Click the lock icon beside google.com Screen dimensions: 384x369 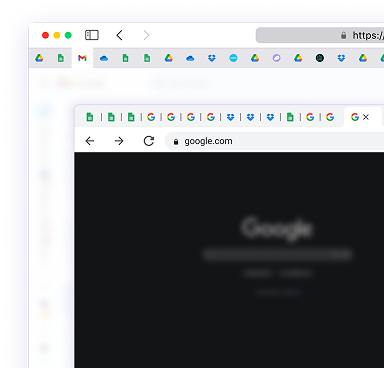(x=176, y=142)
